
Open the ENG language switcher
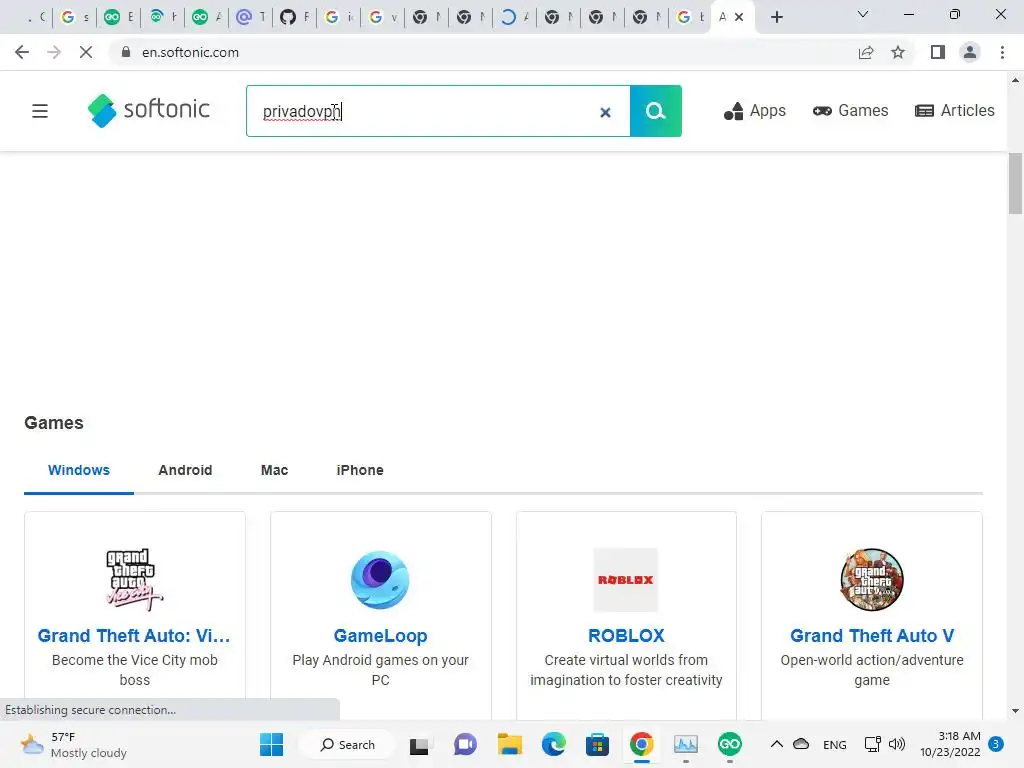[835, 744]
